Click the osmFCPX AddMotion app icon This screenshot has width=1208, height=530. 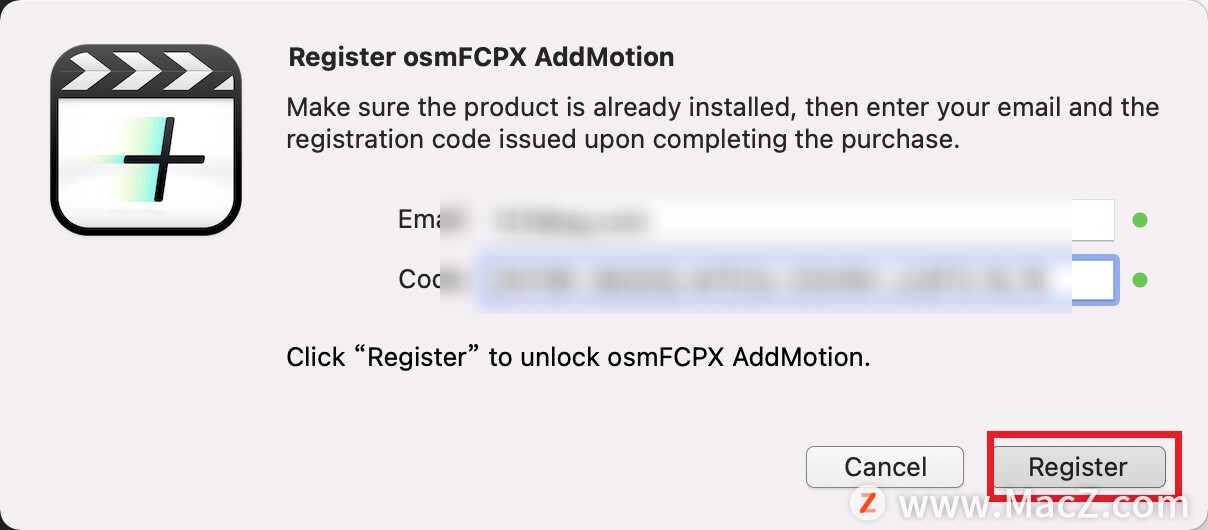[x=146, y=139]
